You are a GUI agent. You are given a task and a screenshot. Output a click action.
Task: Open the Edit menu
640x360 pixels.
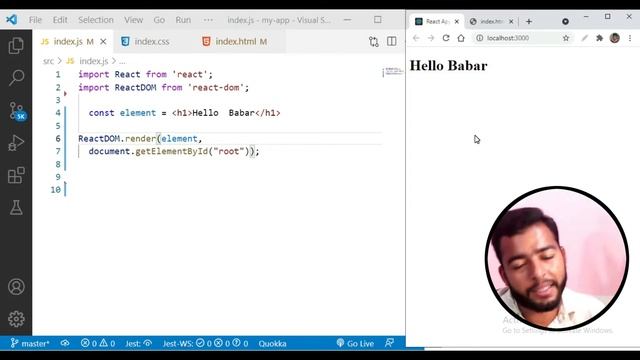click(60, 20)
